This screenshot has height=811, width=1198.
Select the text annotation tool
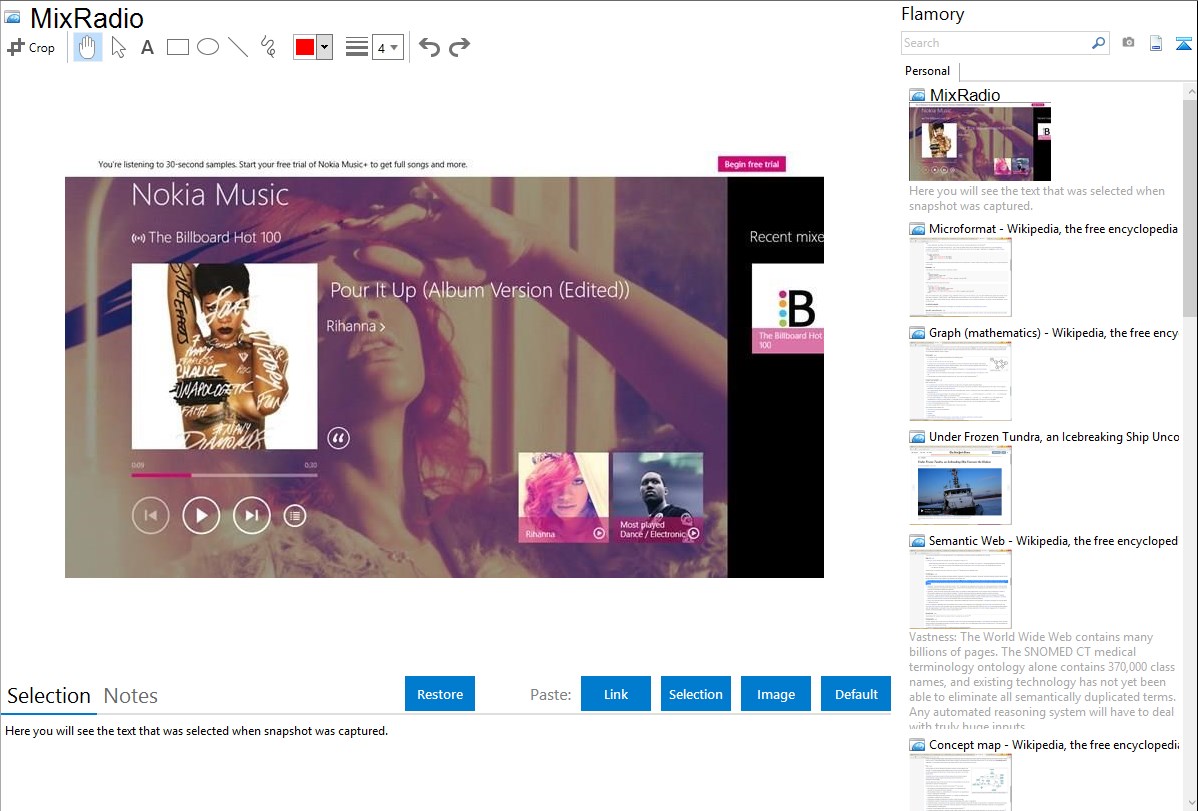147,47
